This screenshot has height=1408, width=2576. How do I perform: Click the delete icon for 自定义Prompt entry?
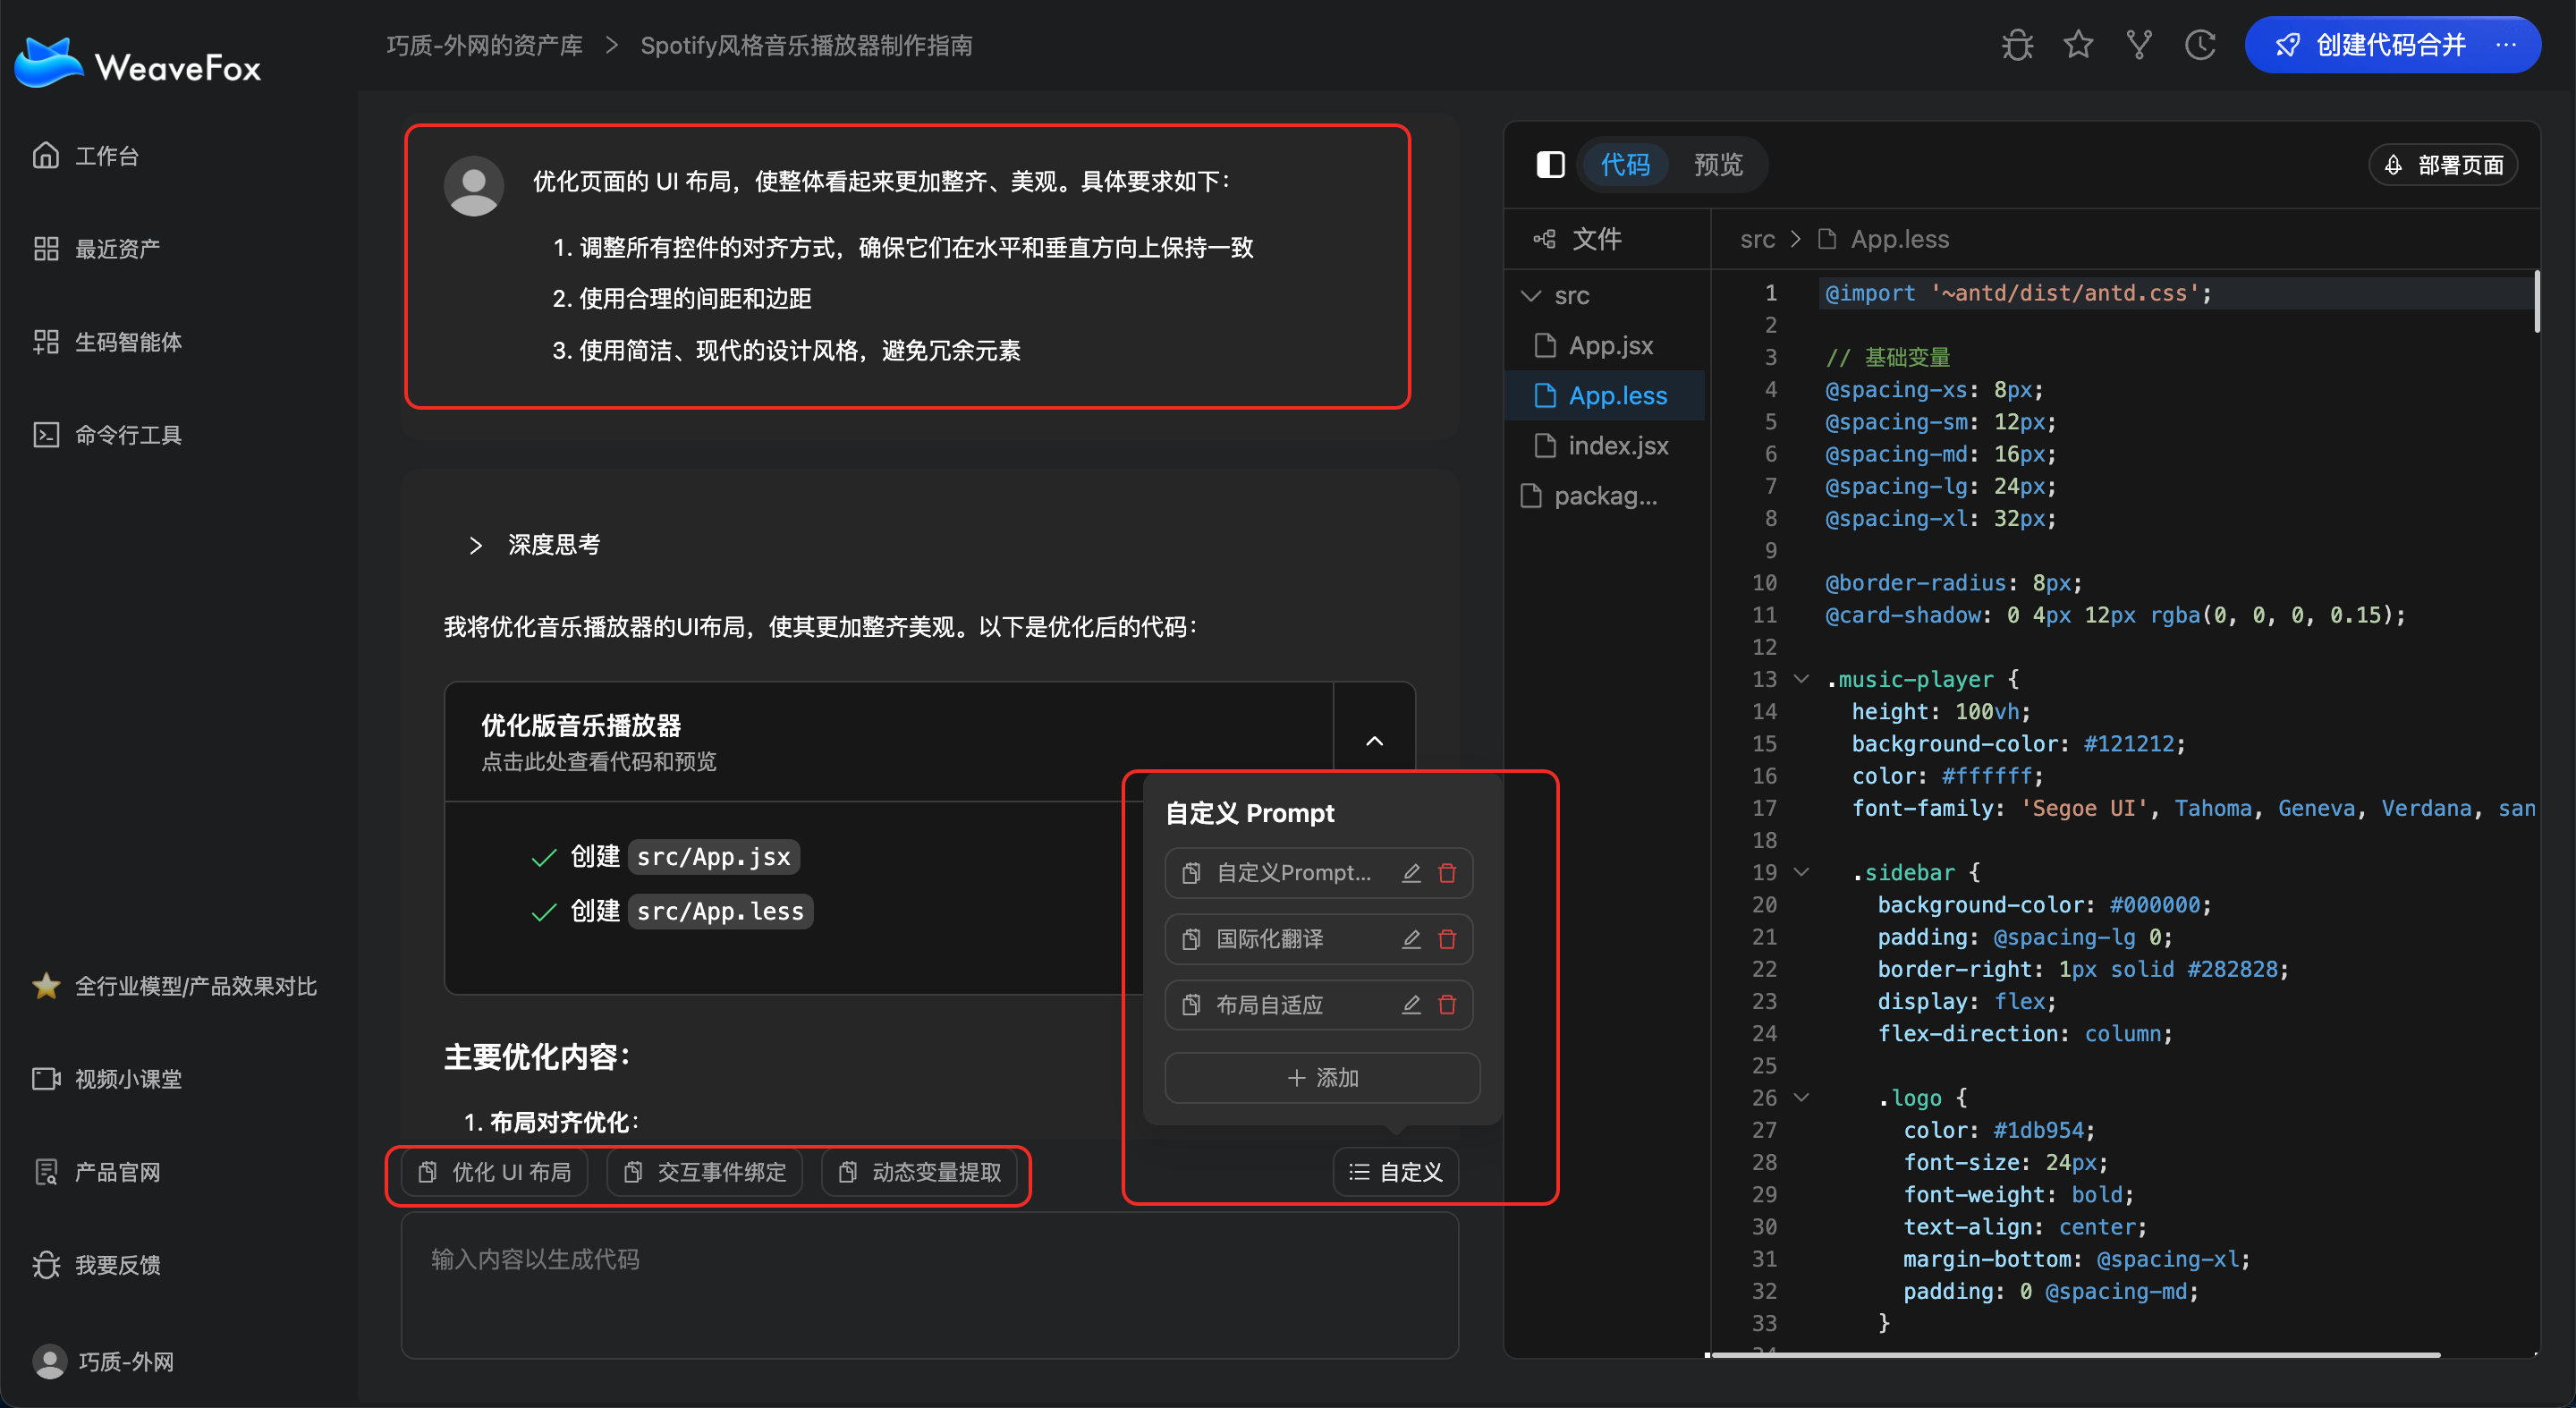click(1447, 873)
